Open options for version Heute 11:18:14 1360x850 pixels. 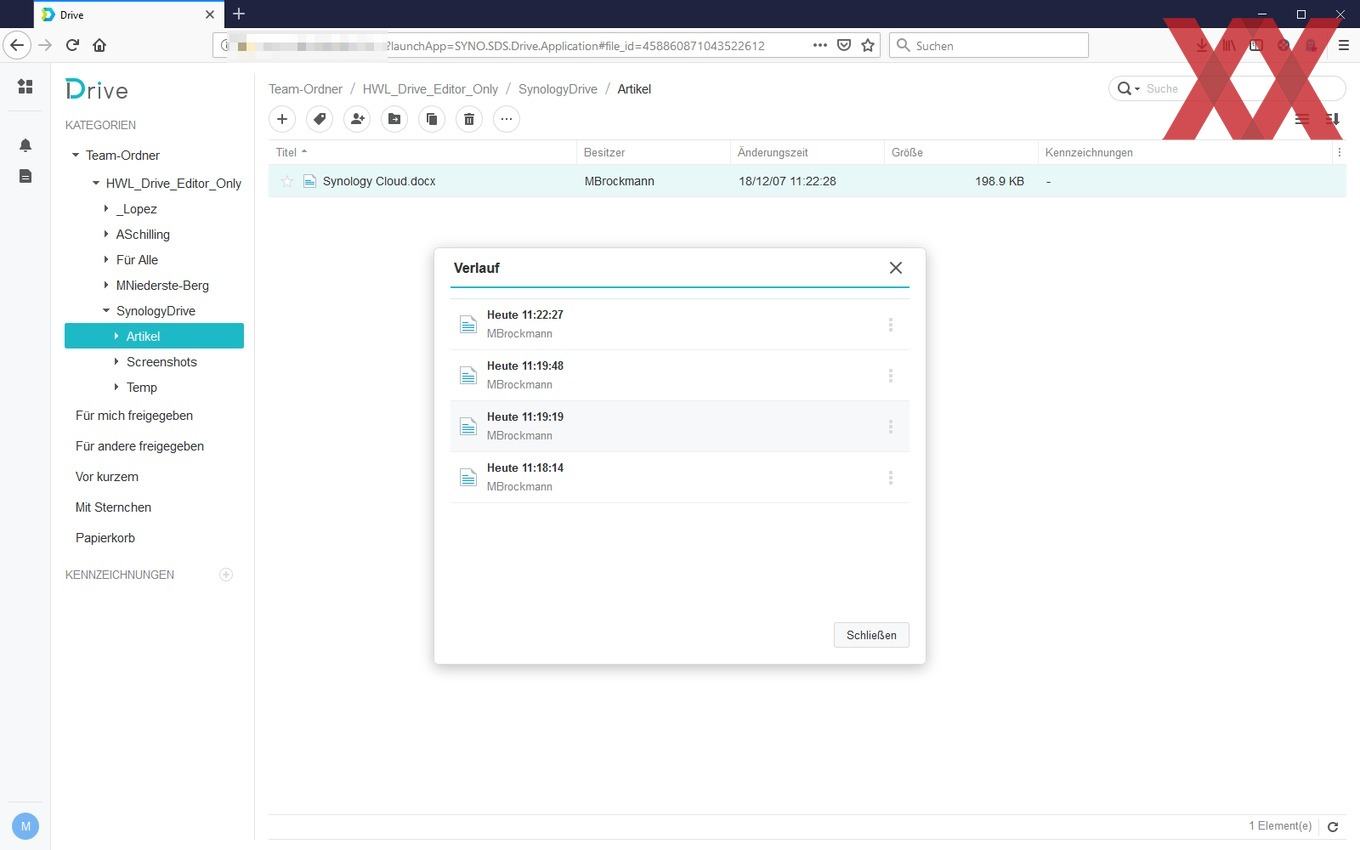pyautogui.click(x=890, y=478)
